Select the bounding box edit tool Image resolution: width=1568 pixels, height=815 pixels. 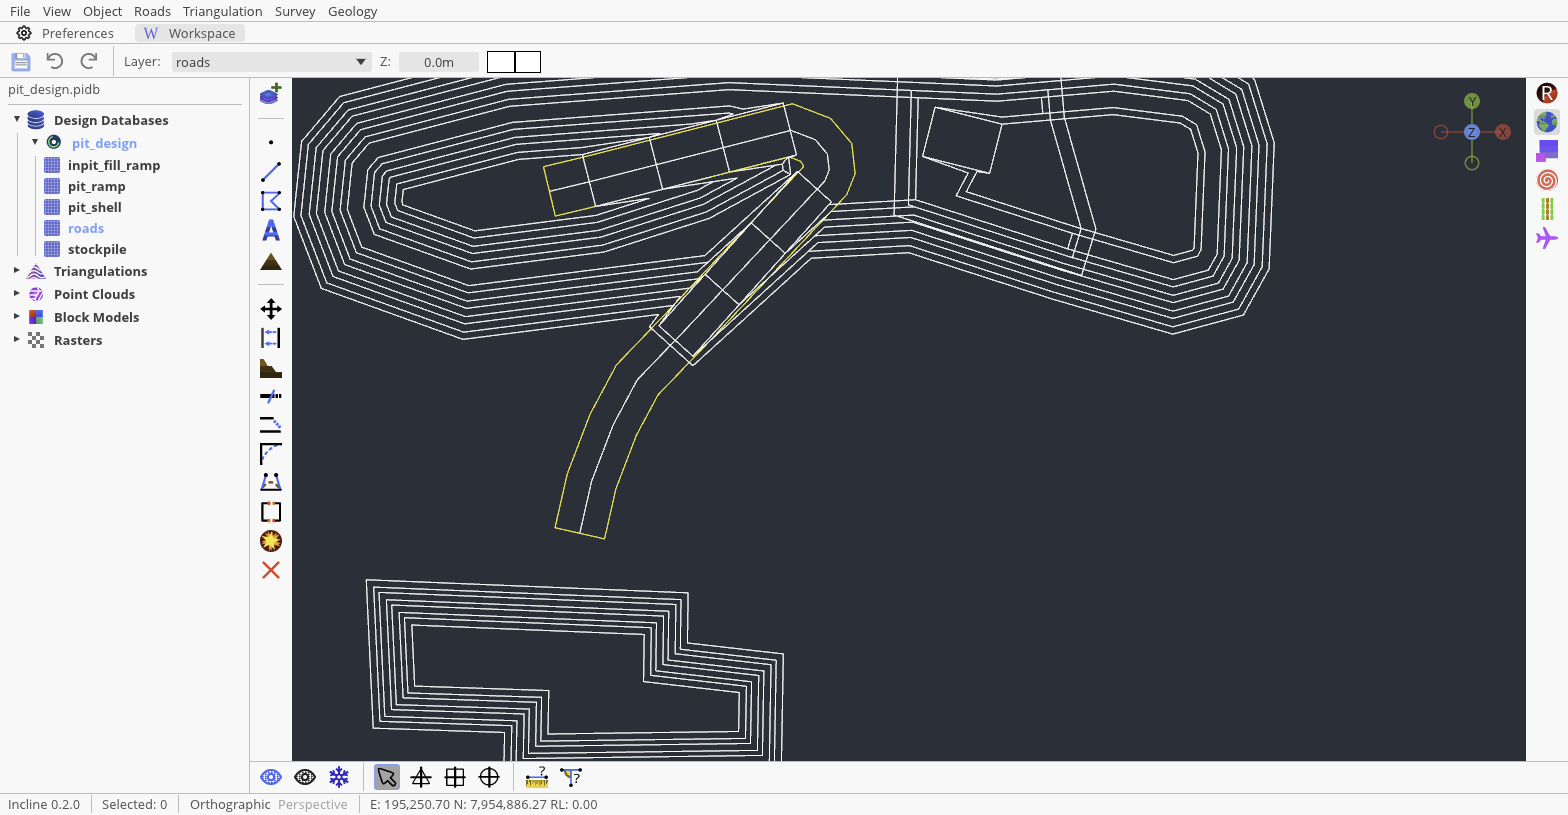click(x=271, y=512)
